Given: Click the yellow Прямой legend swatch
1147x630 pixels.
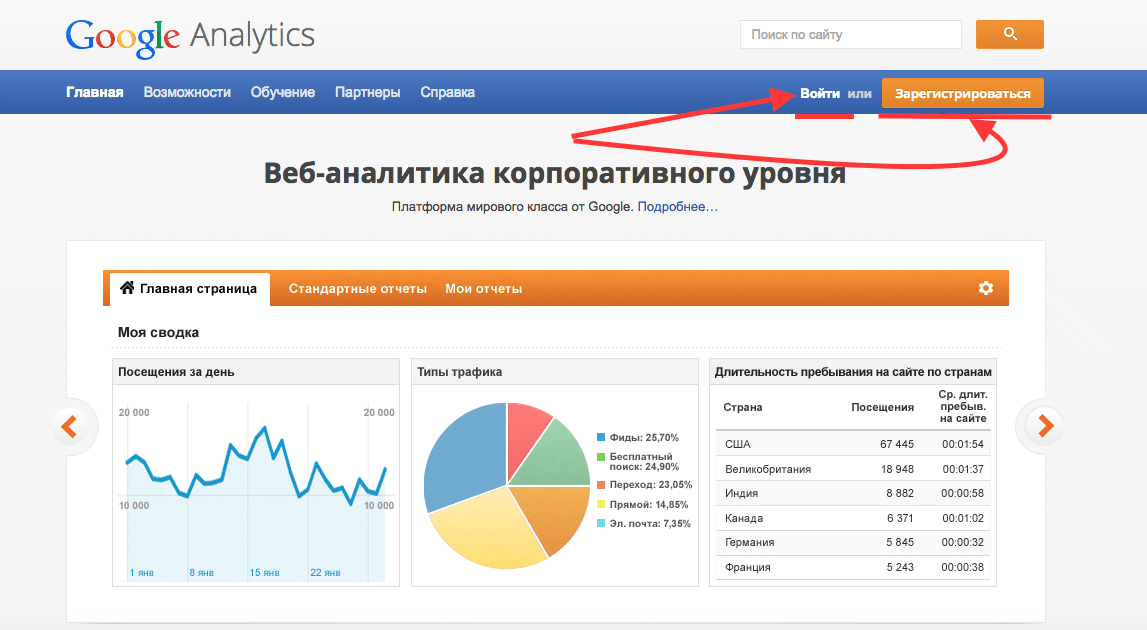Looking at the screenshot, I should [601, 504].
